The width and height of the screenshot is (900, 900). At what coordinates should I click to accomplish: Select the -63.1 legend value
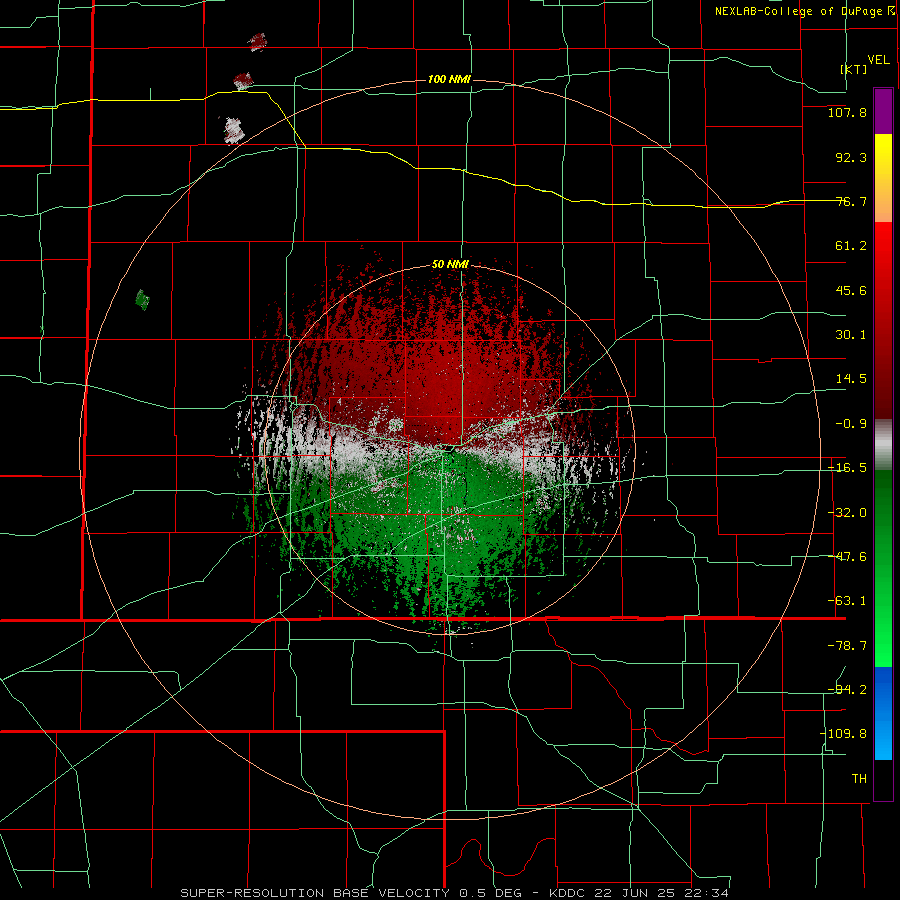[847, 601]
